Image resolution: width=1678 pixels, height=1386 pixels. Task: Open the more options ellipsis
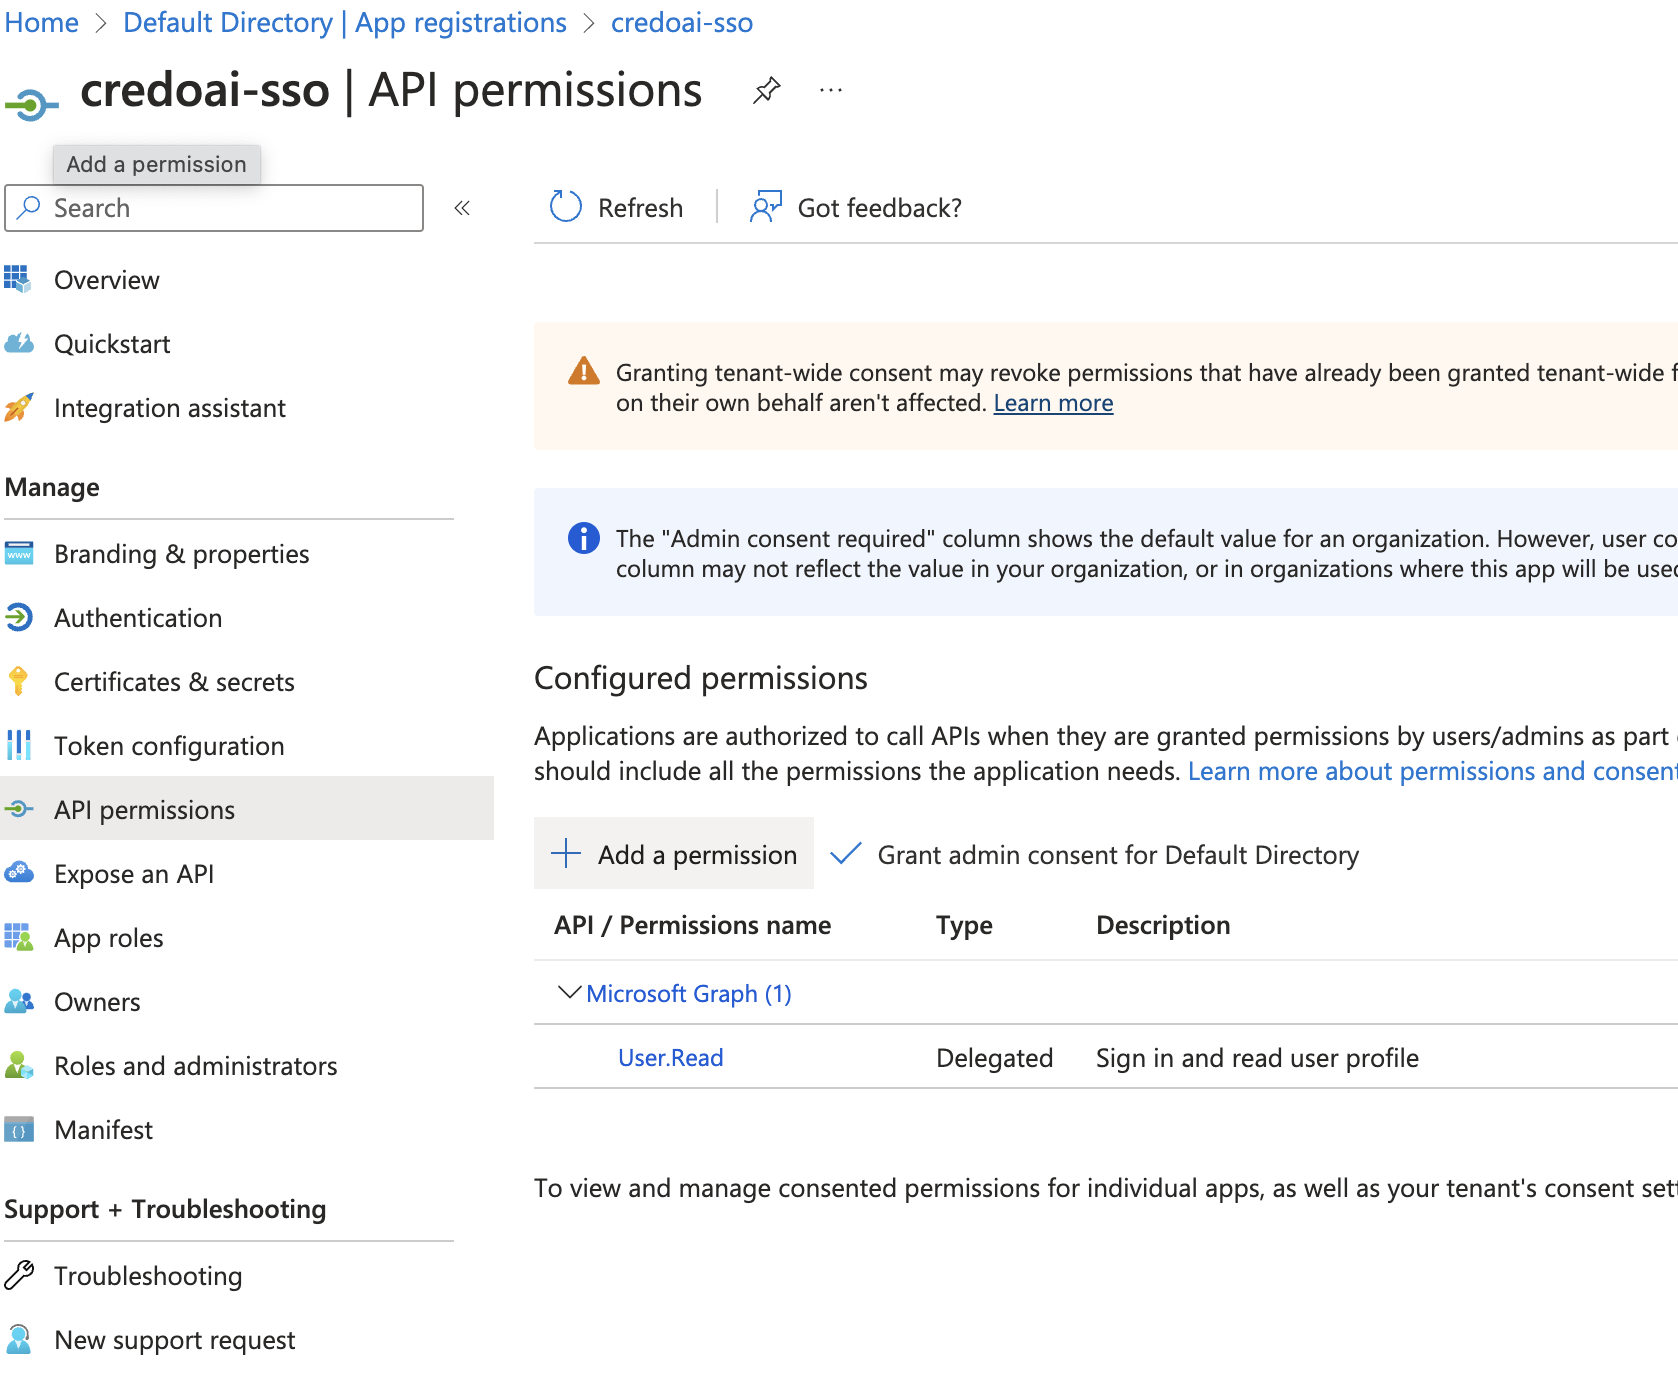click(x=830, y=91)
